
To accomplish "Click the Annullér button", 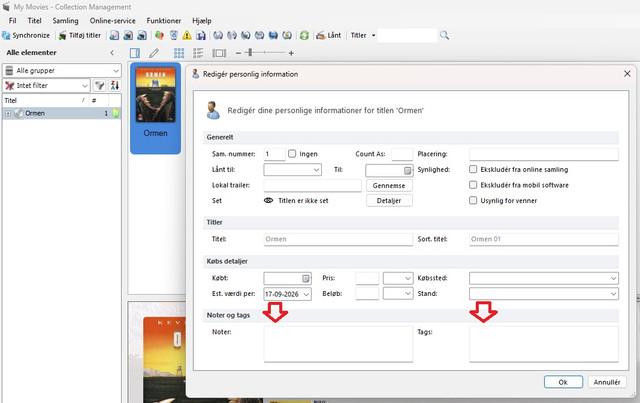I will pos(607,382).
